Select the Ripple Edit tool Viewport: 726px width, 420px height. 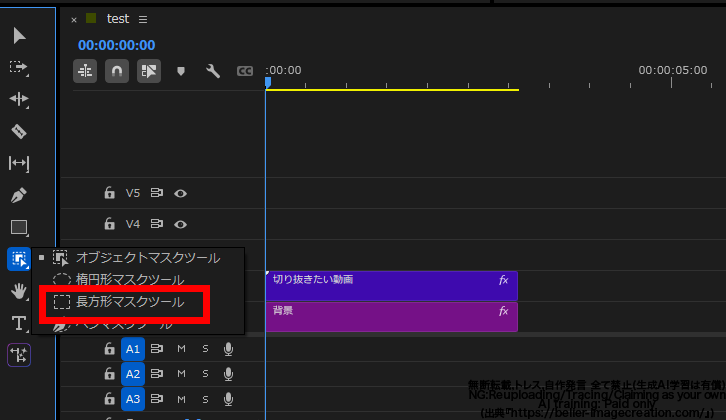point(19,99)
